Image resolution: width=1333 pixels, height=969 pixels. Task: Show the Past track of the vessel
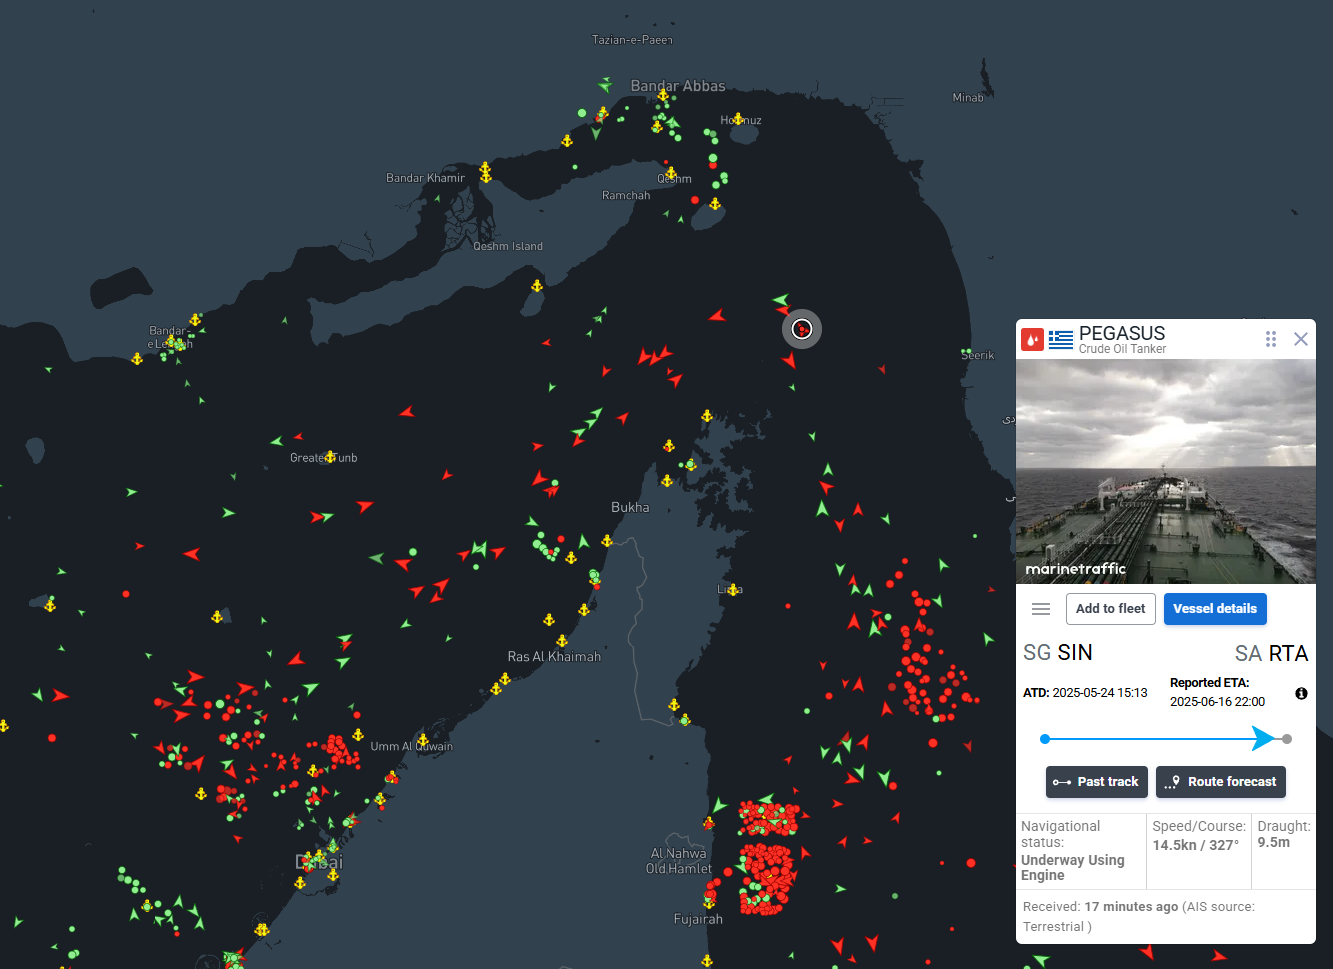click(1096, 782)
